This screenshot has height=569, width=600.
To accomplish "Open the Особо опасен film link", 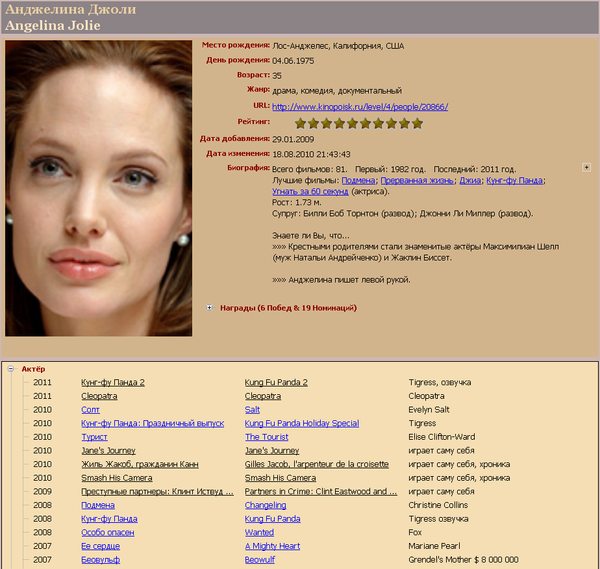I will click(108, 533).
